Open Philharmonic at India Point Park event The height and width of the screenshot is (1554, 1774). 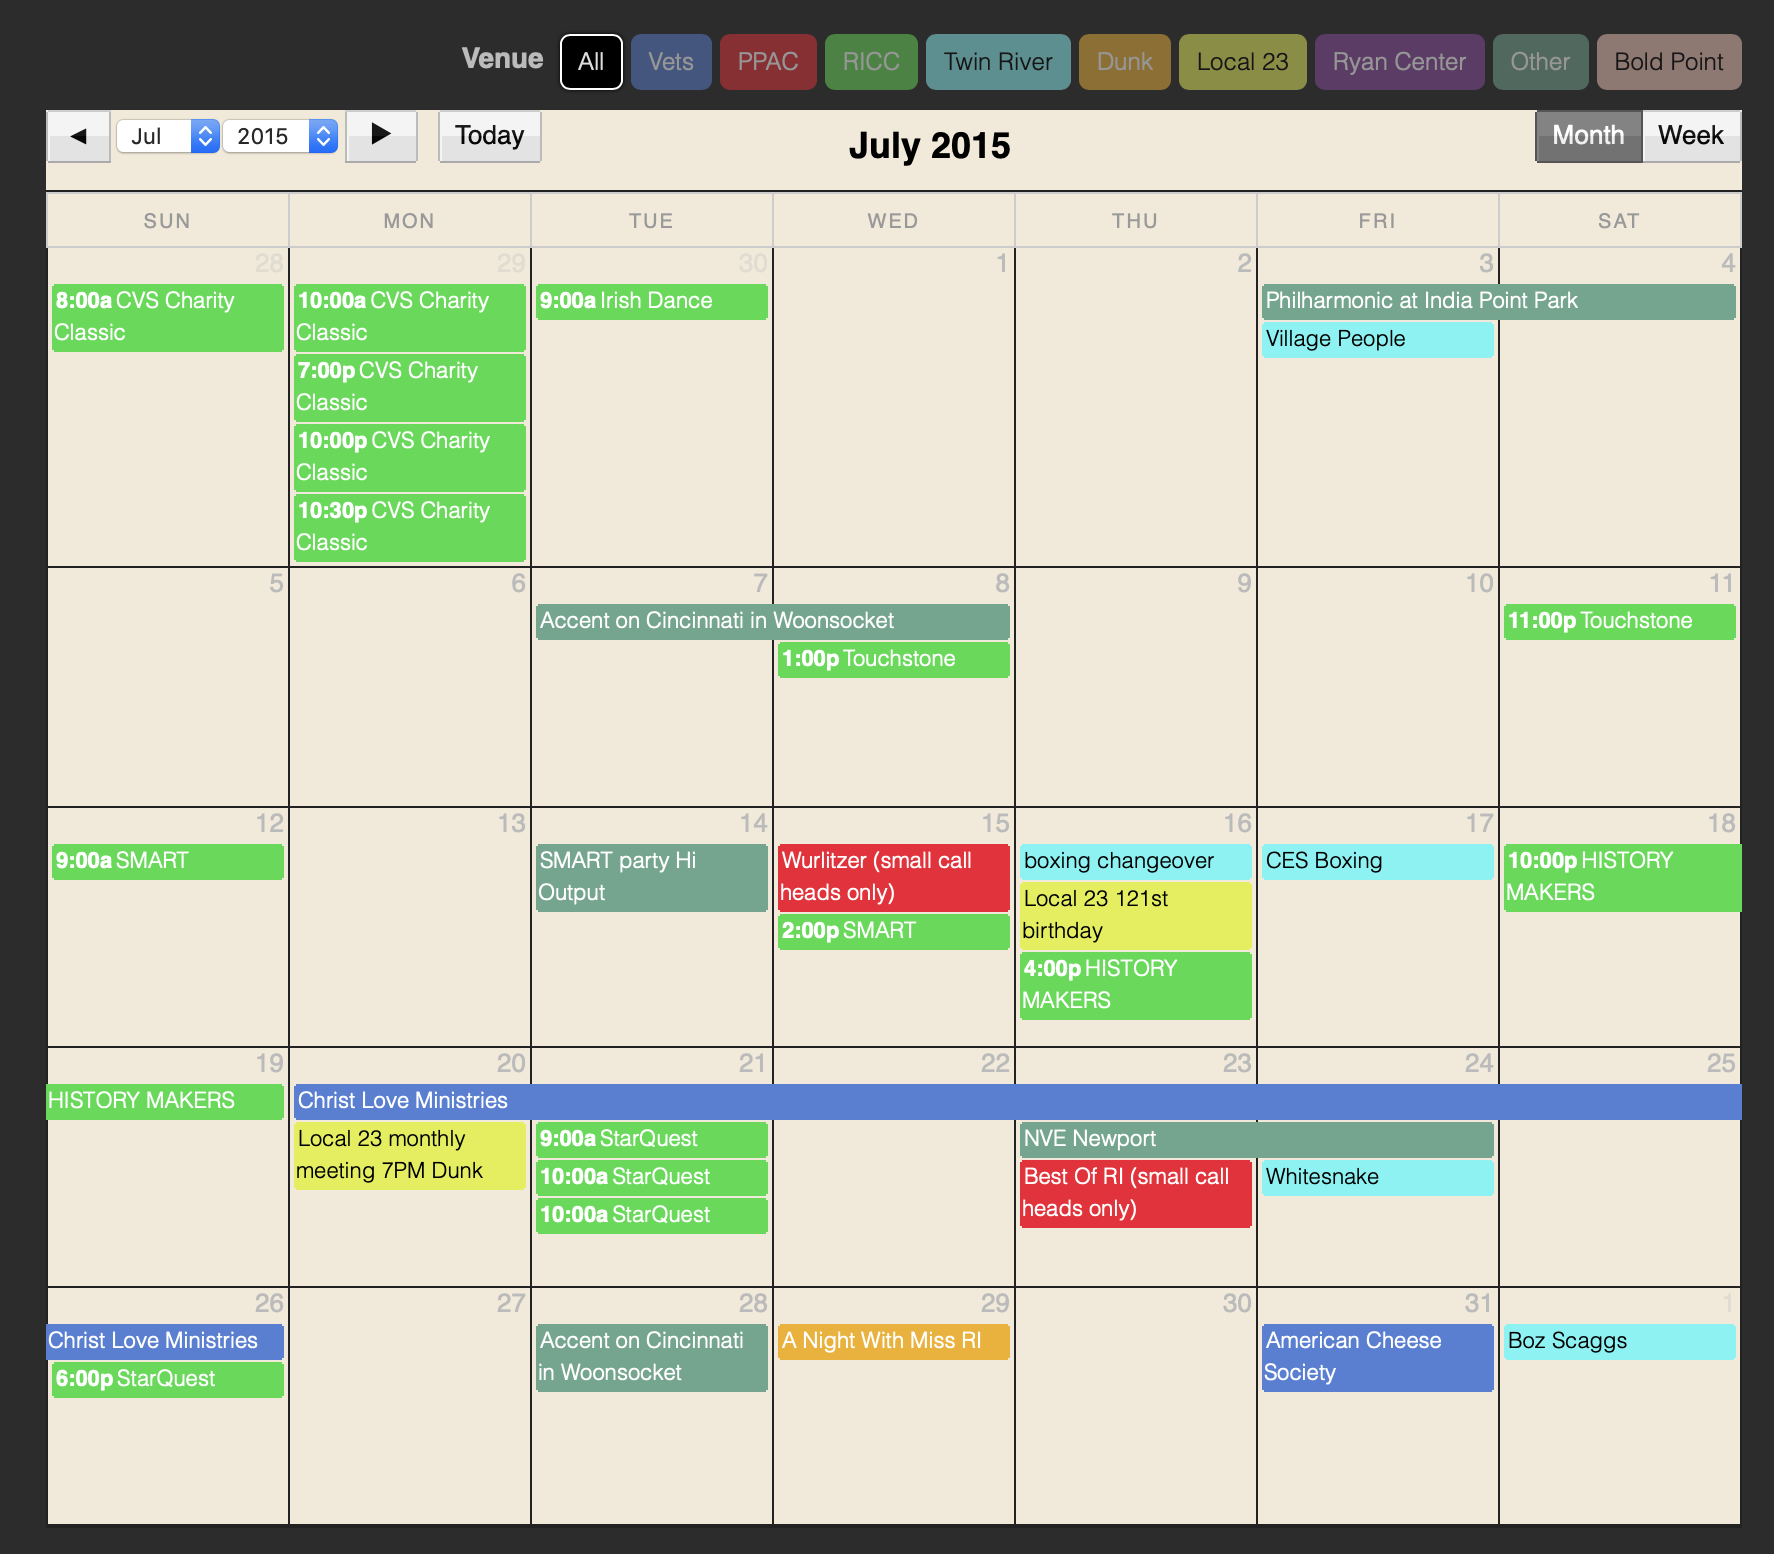click(1497, 301)
